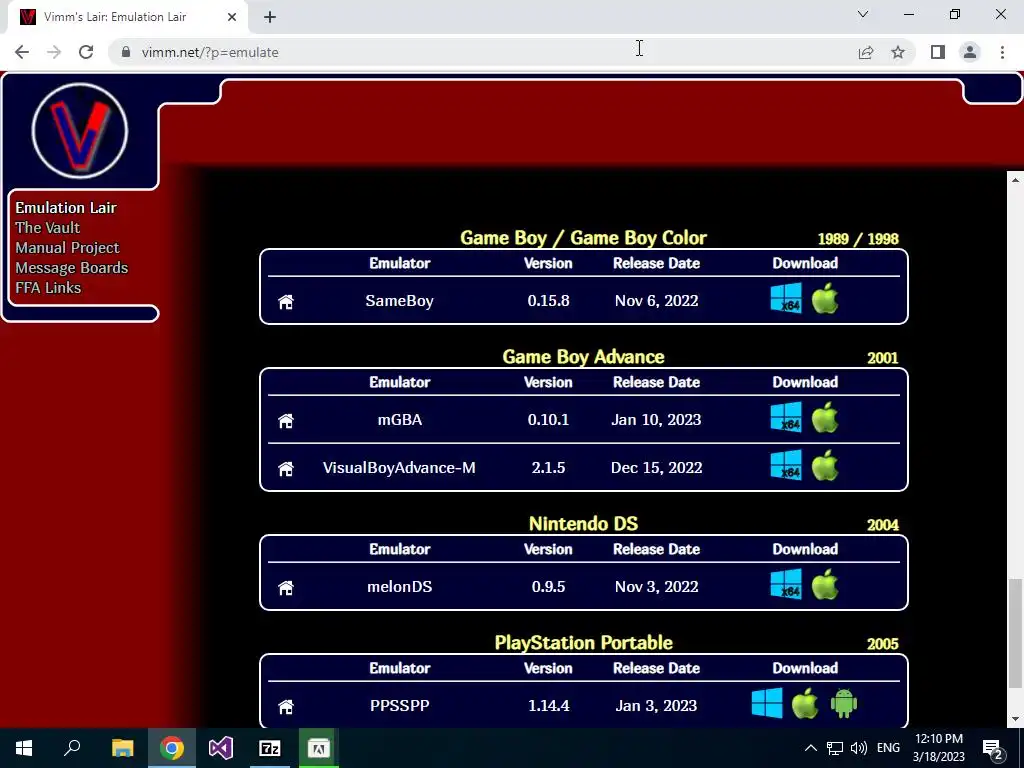Open a new browser tab
Image resolution: width=1024 pixels, height=768 pixels.
click(x=270, y=17)
